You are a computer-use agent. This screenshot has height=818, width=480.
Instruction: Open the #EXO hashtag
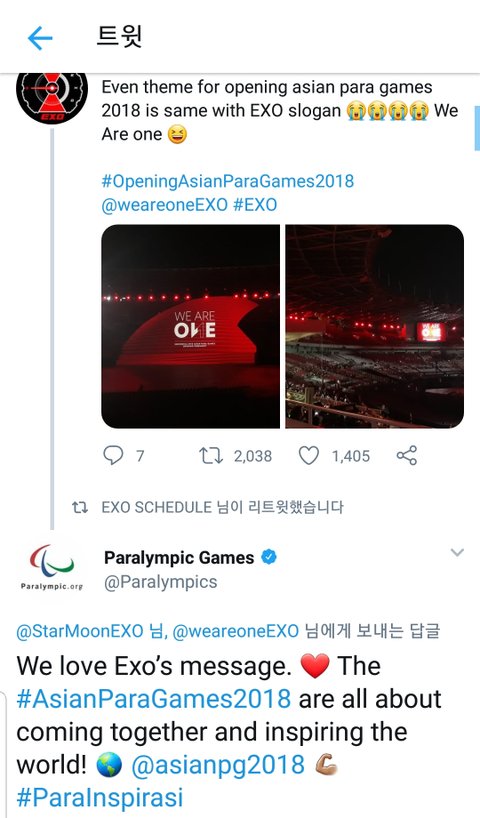(x=255, y=205)
